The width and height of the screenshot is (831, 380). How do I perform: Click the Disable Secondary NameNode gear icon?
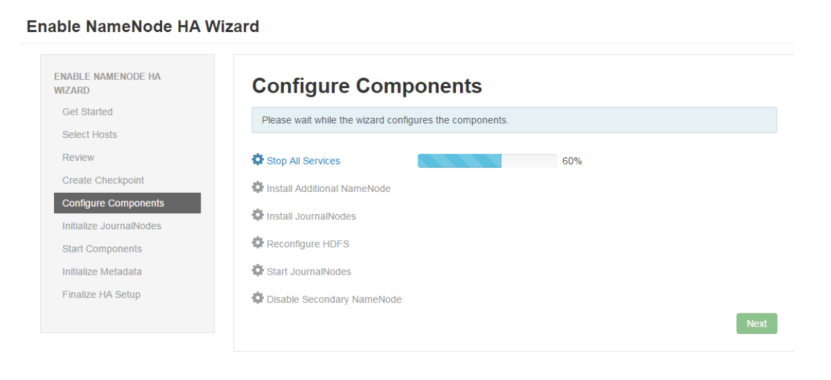(258, 298)
